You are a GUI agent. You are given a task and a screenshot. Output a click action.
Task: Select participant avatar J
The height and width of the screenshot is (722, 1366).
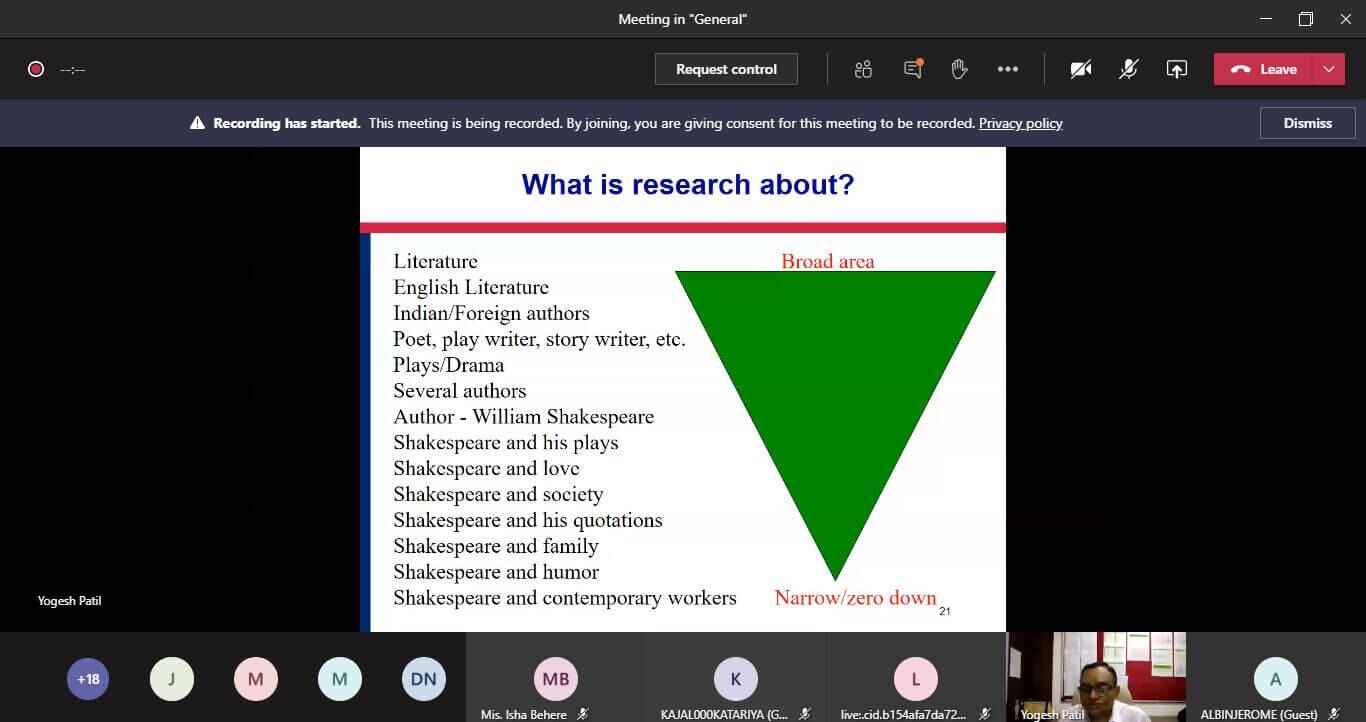172,679
